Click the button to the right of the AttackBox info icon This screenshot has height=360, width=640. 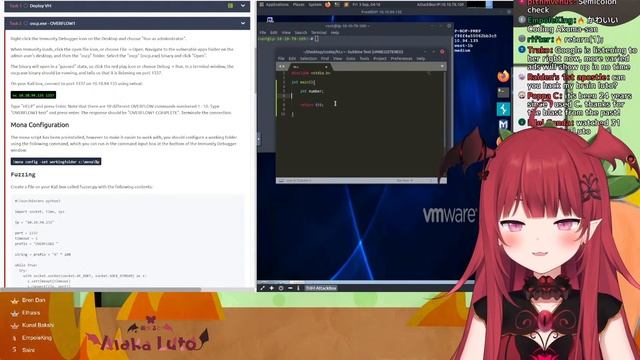321,288
